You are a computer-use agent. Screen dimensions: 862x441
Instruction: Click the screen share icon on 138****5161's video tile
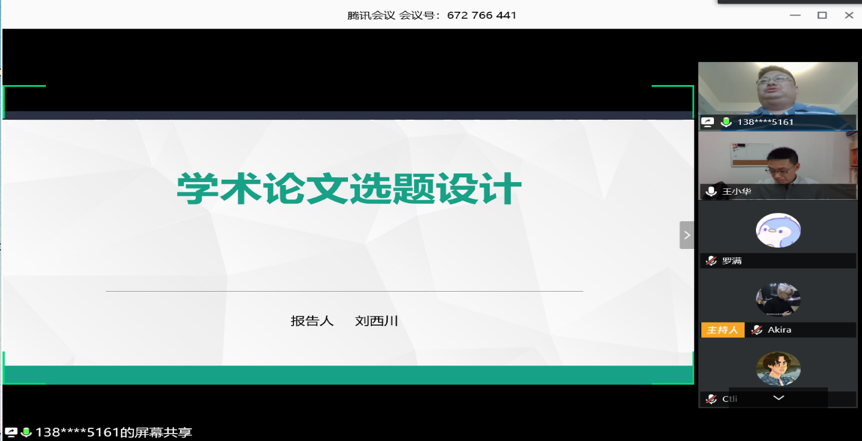(x=708, y=122)
